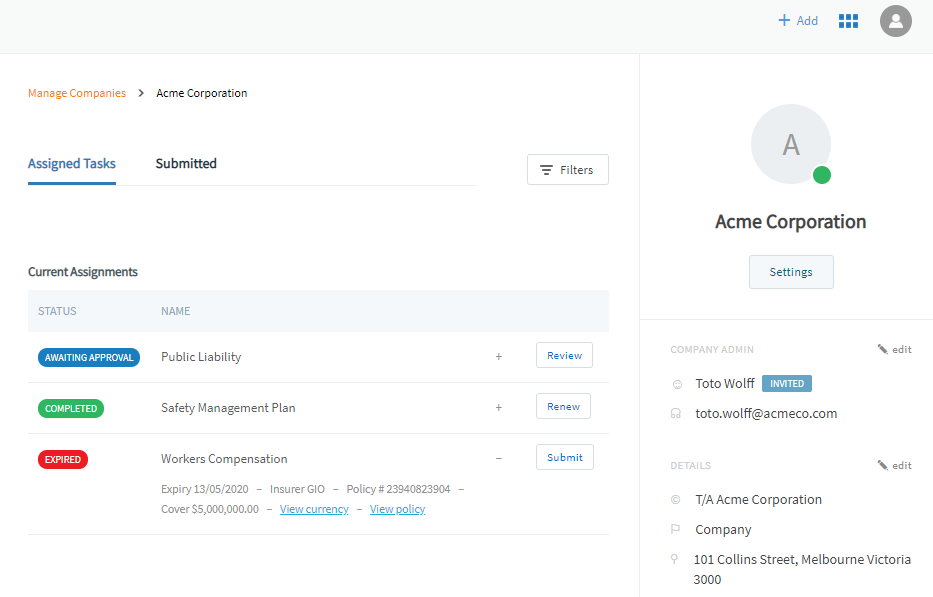
Task: Click the Add button in header
Action: 798,21
